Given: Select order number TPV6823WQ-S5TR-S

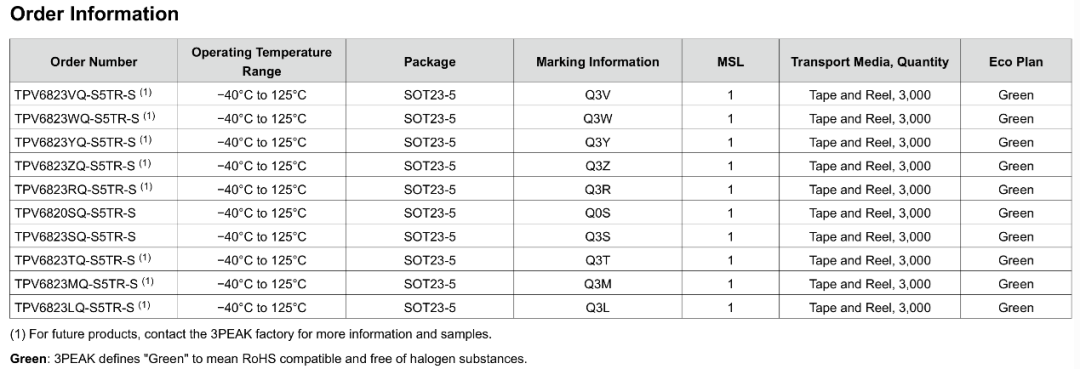Looking at the screenshot, I should pyautogui.click(x=76, y=118).
